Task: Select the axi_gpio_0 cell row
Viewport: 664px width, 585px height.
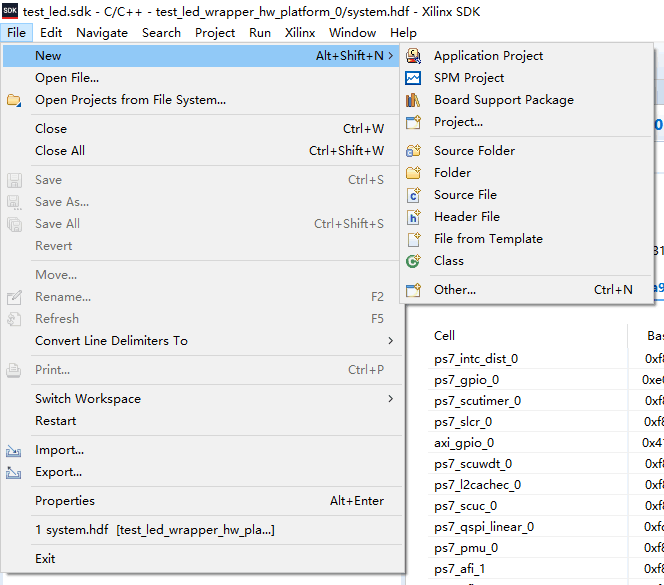Action: (x=527, y=443)
